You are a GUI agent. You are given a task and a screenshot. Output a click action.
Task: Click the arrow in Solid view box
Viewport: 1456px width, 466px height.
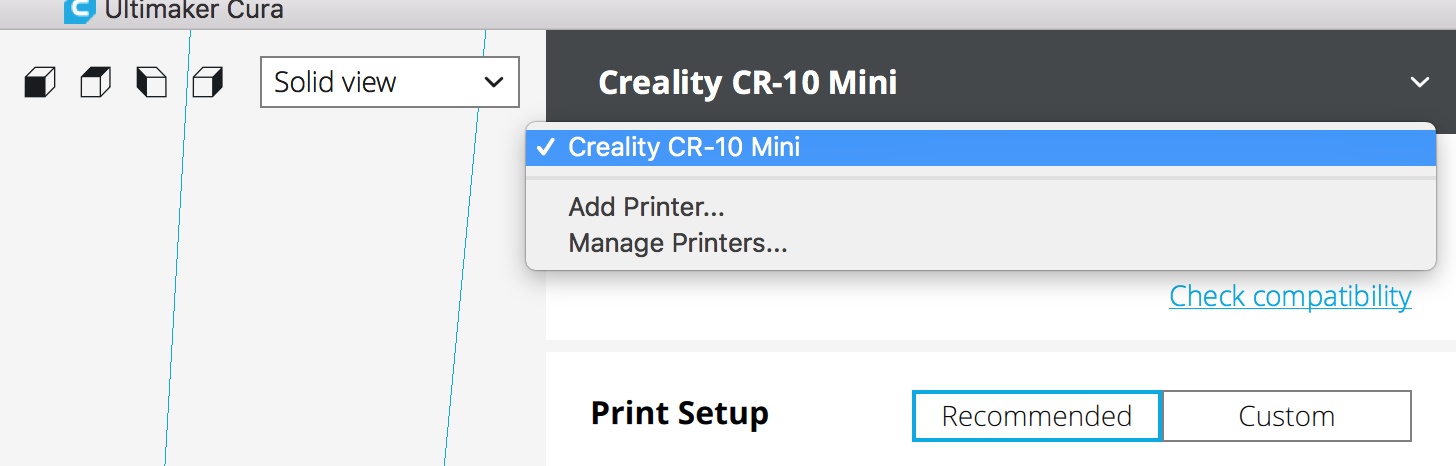tap(494, 82)
